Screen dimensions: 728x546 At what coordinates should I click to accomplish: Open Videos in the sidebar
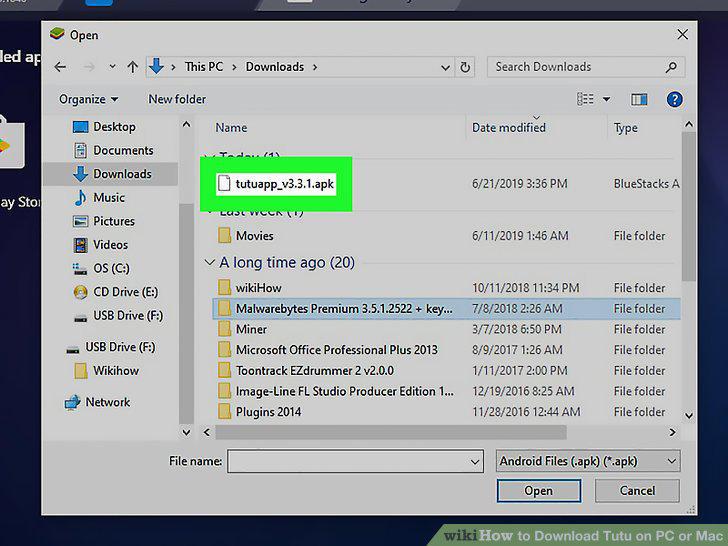[111, 245]
